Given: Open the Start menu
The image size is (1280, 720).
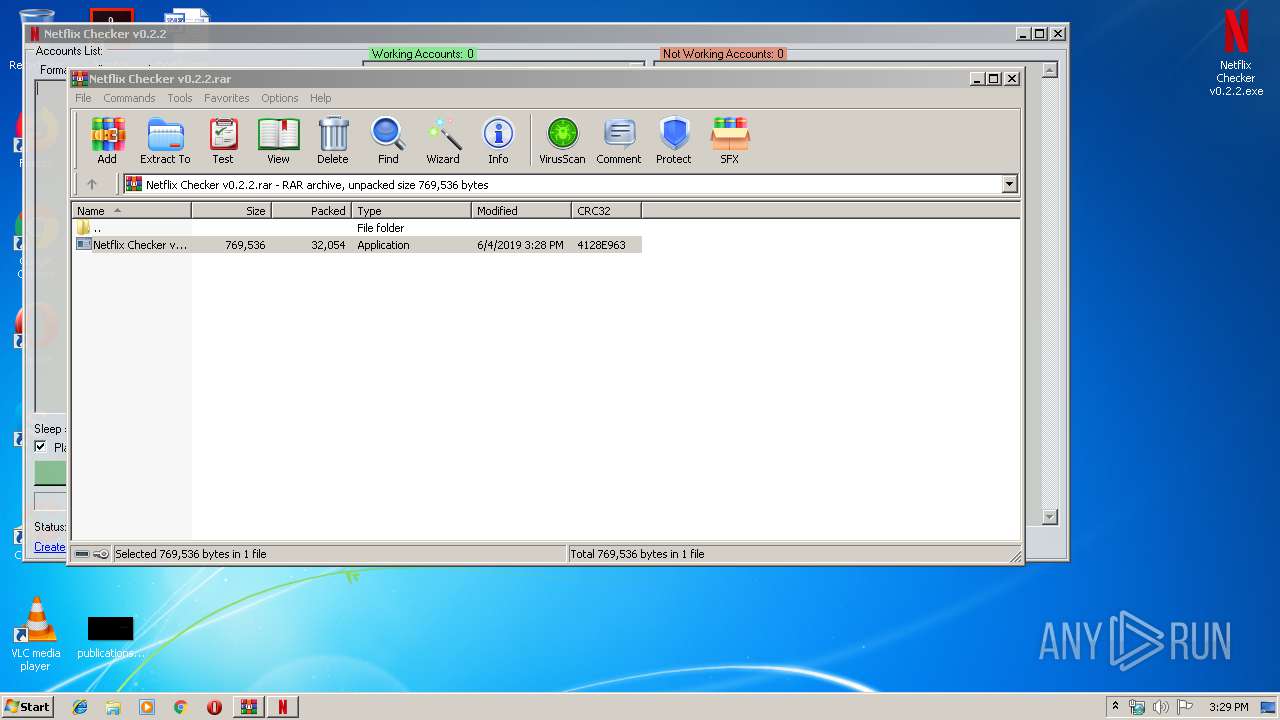Looking at the screenshot, I should pos(28,707).
